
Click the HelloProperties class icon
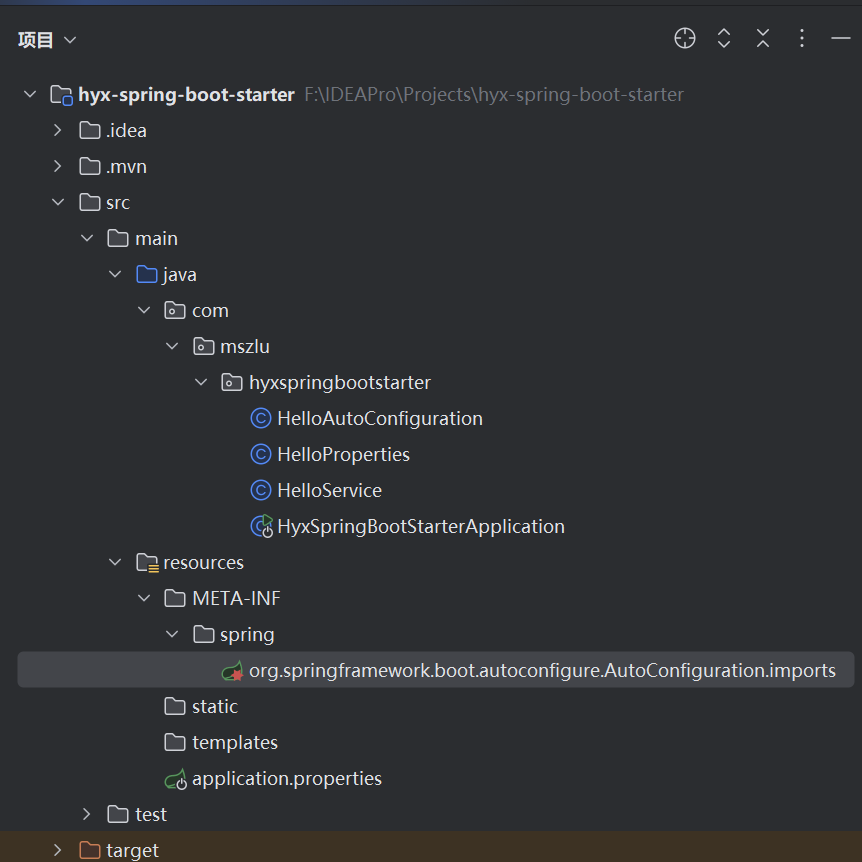[261, 454]
